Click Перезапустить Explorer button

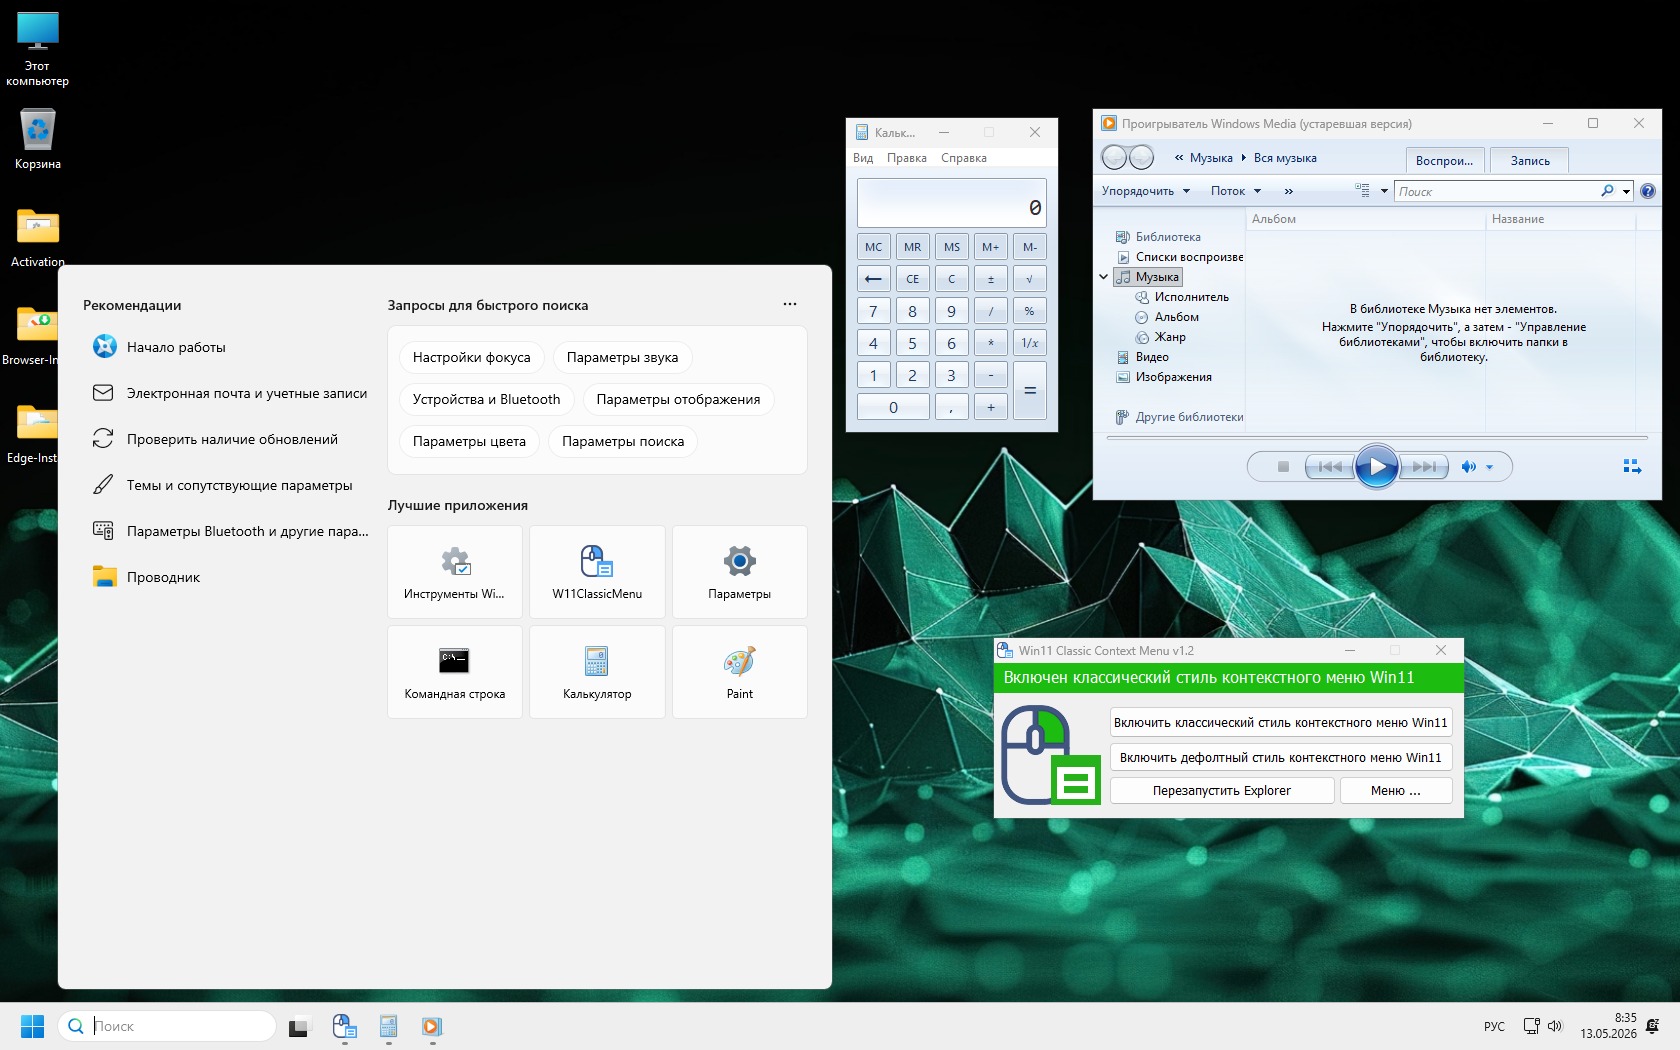pos(1222,790)
